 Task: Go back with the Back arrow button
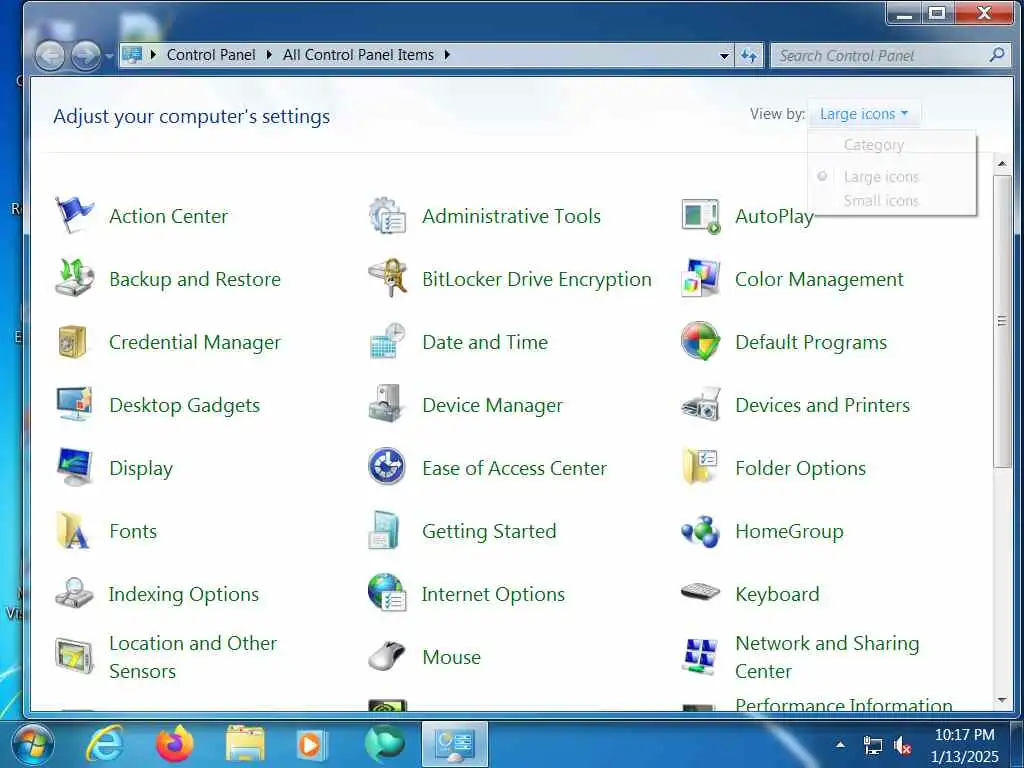click(50, 56)
